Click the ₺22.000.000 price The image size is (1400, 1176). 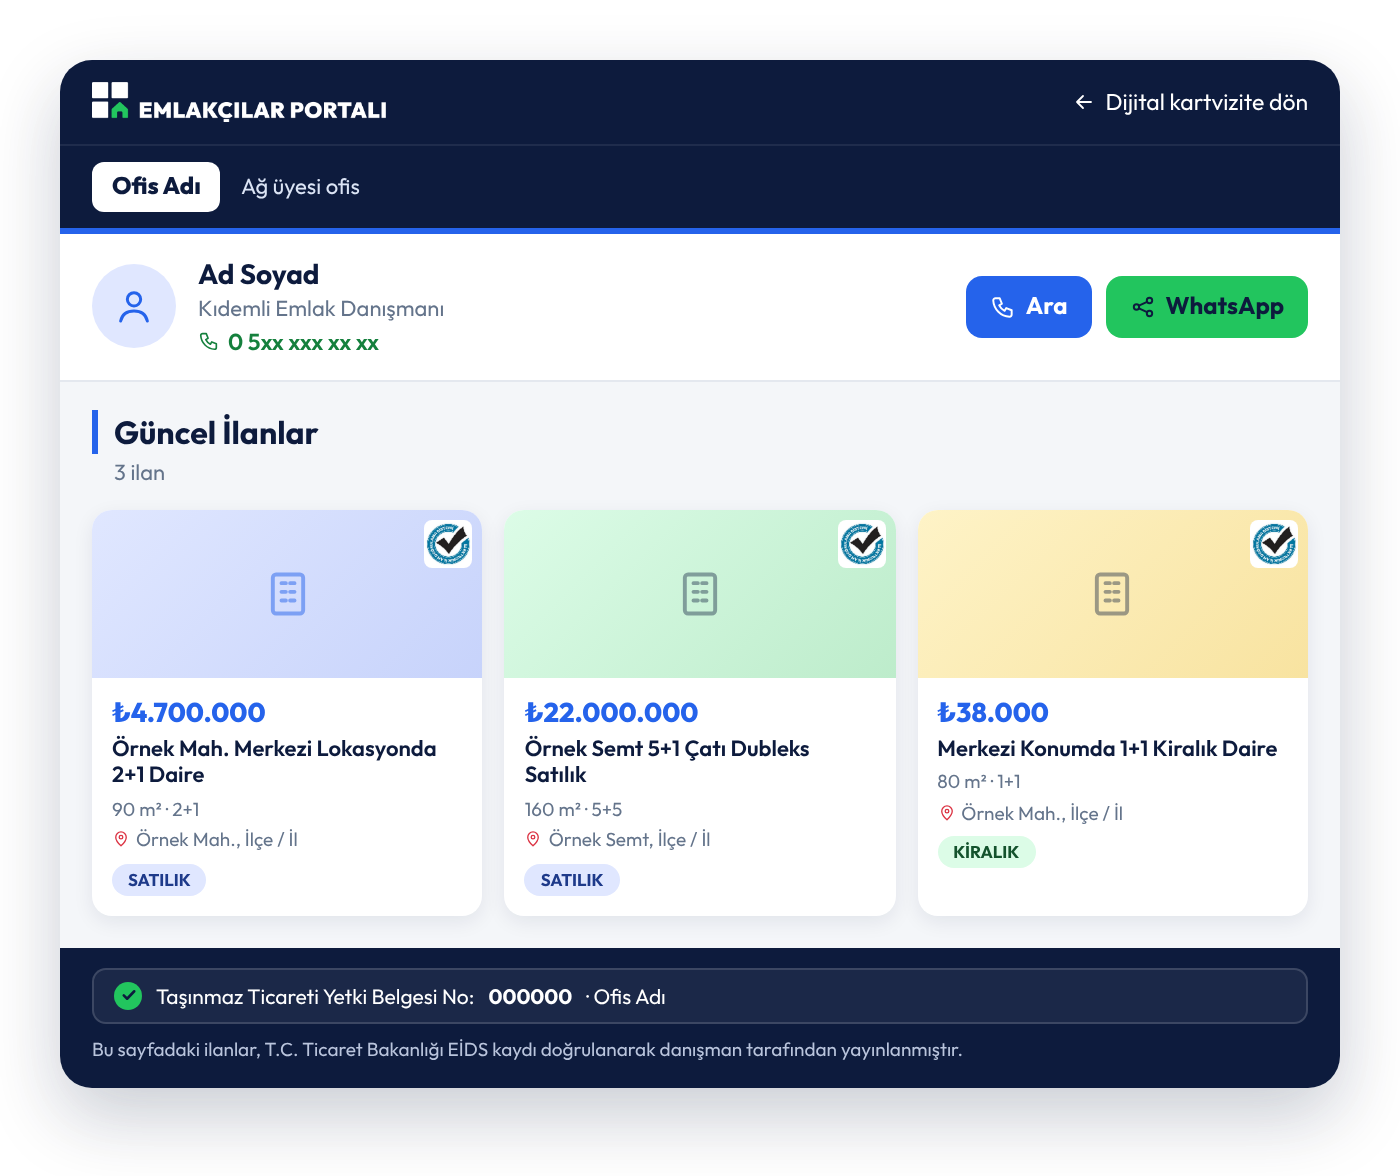pos(611,712)
